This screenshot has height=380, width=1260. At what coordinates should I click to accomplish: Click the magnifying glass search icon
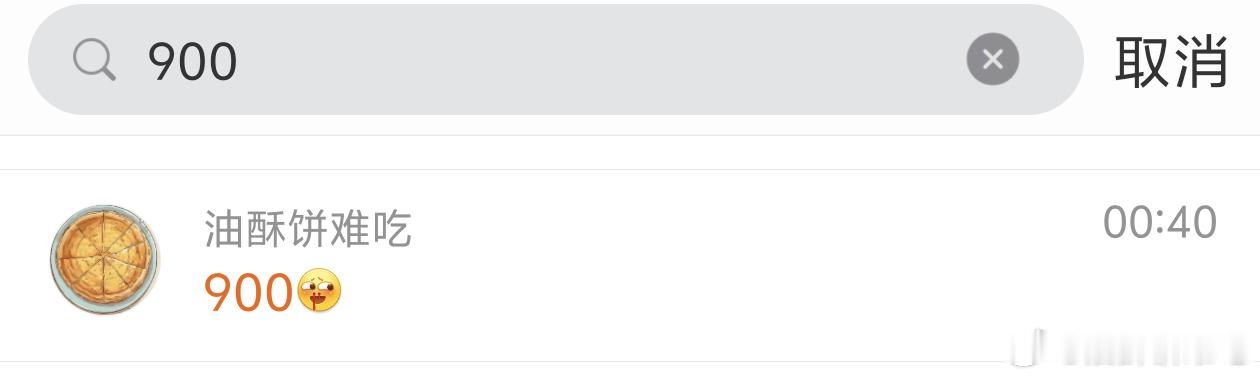pos(95,61)
